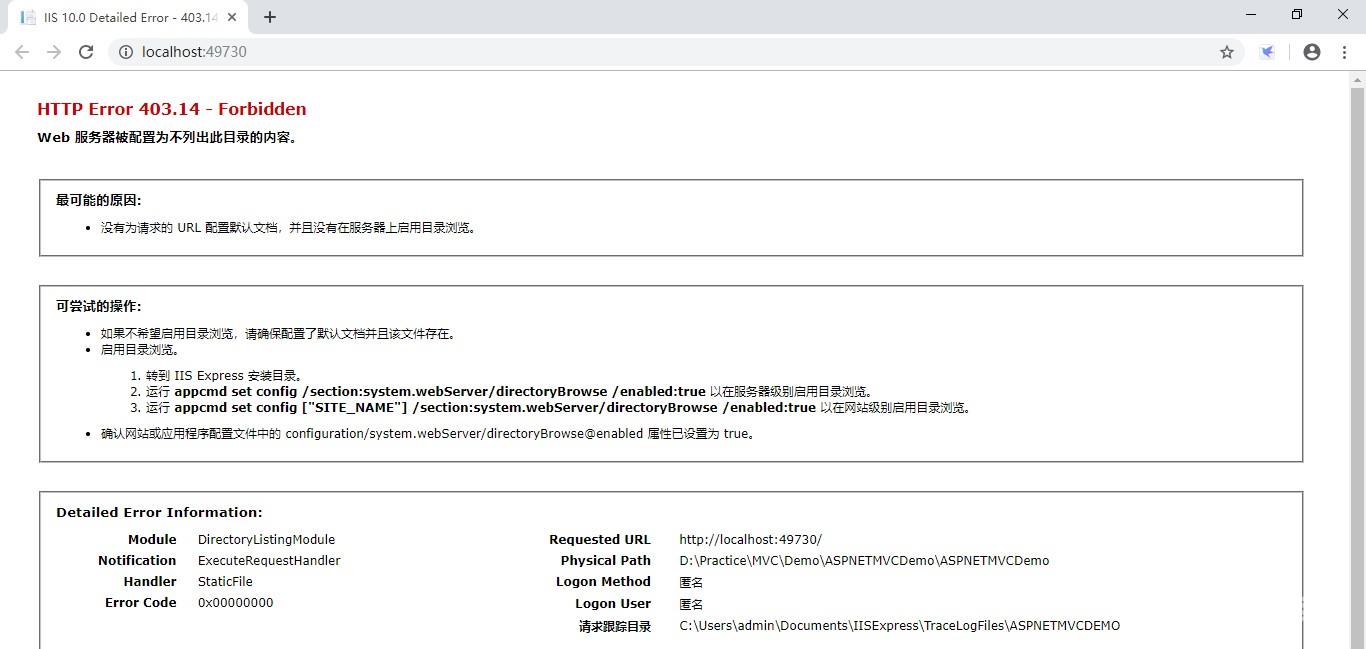Image resolution: width=1366 pixels, height=649 pixels.
Task: Click the Logon Method label
Action: point(603,581)
